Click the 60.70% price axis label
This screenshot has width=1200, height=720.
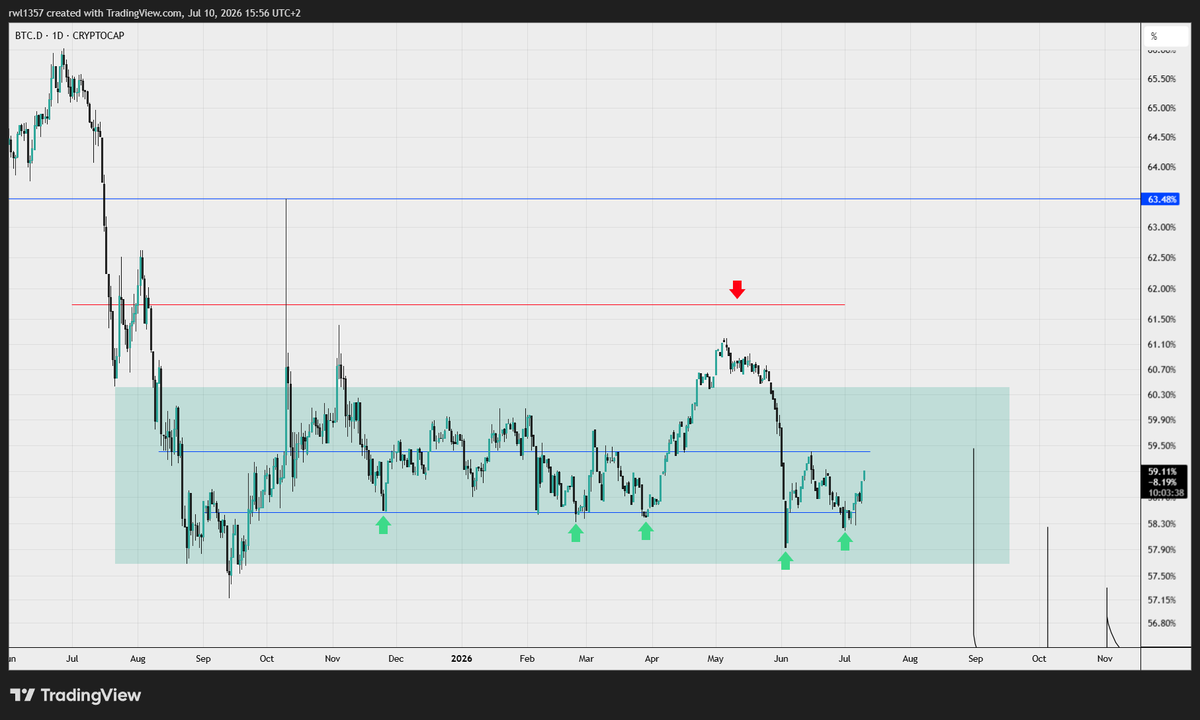[1162, 369]
